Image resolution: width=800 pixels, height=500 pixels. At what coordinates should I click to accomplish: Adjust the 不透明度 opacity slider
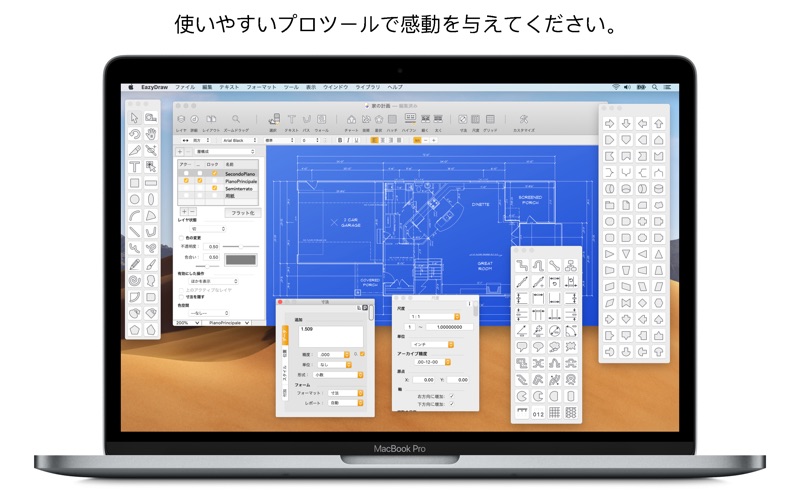point(241,246)
